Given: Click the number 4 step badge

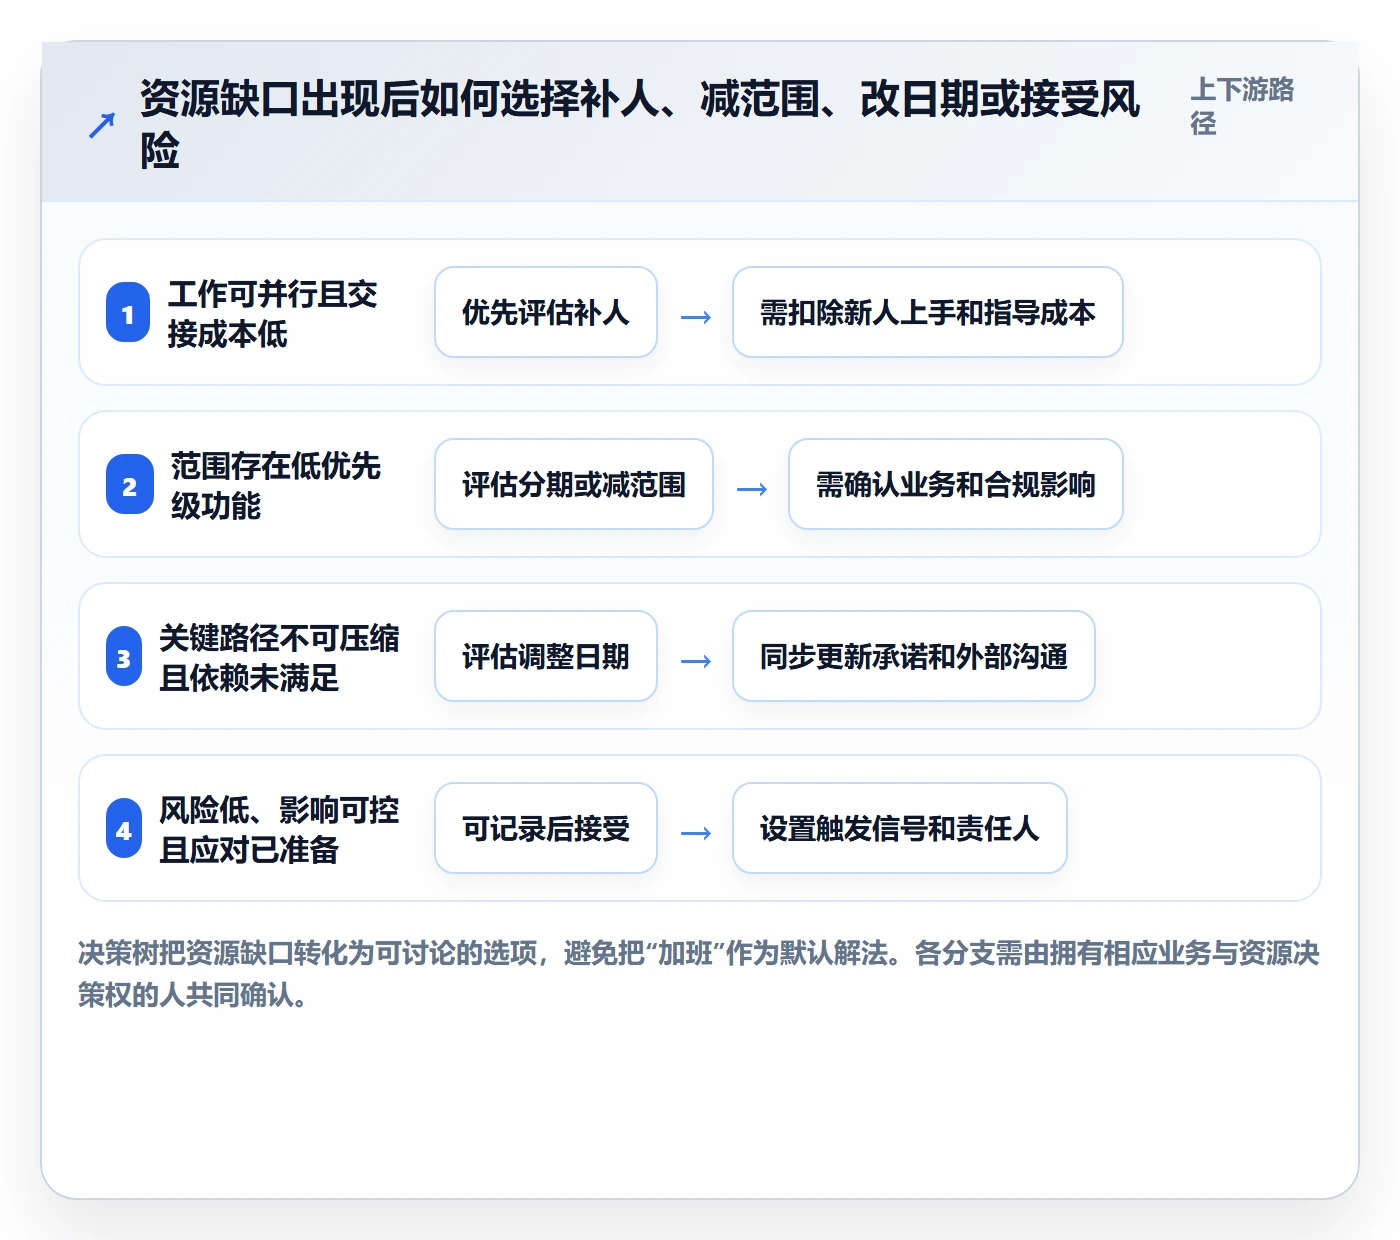Looking at the screenshot, I should click(124, 829).
